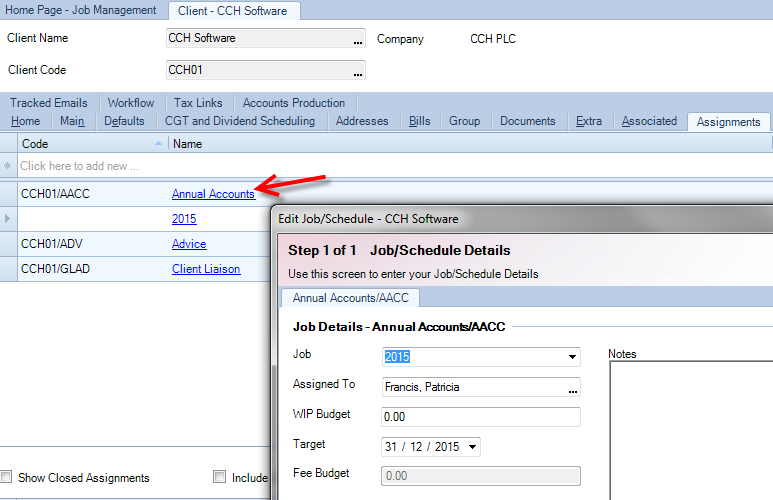Click Assigned To ellipsis browse button
Image resolution: width=773 pixels, height=500 pixels.
[x=573, y=388]
